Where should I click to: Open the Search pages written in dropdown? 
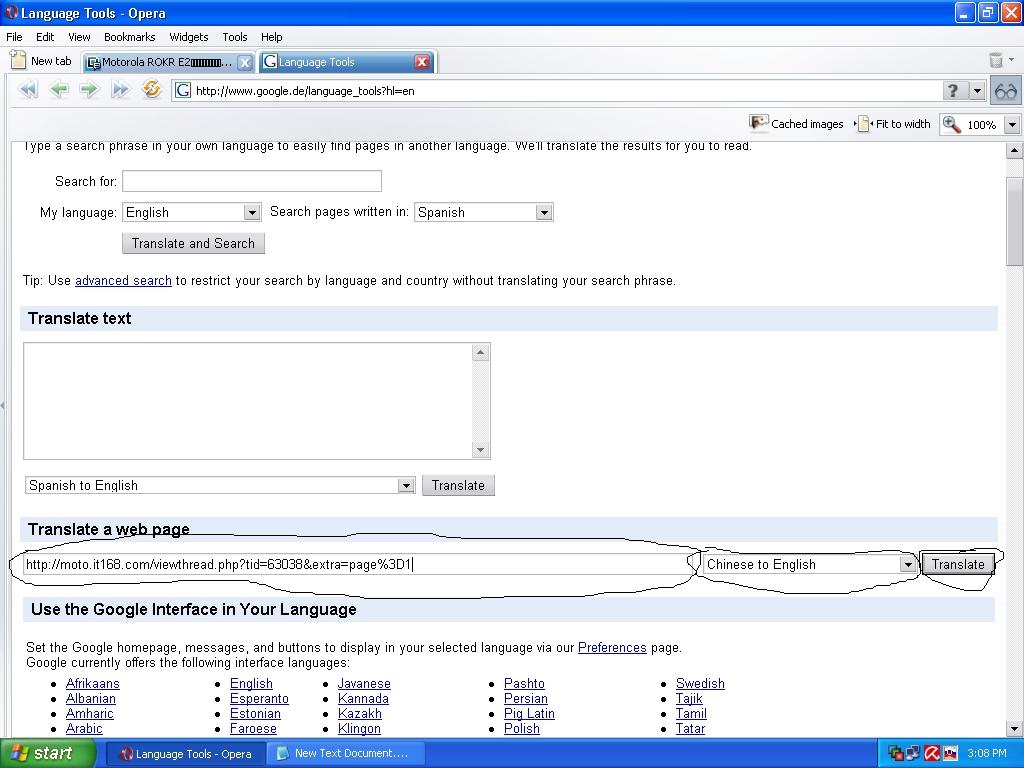coord(484,212)
